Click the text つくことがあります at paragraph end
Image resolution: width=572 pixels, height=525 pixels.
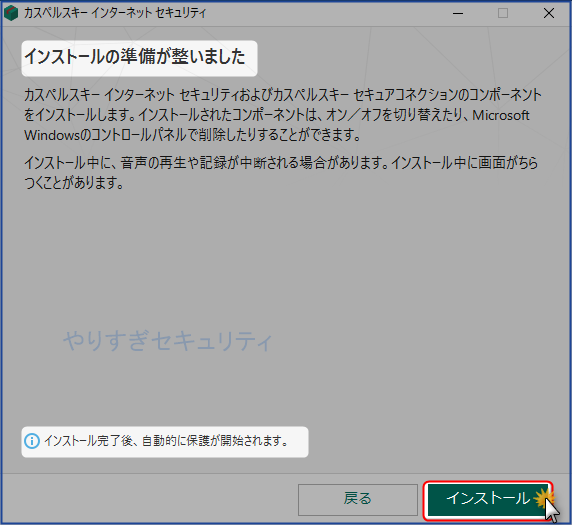[74, 183]
